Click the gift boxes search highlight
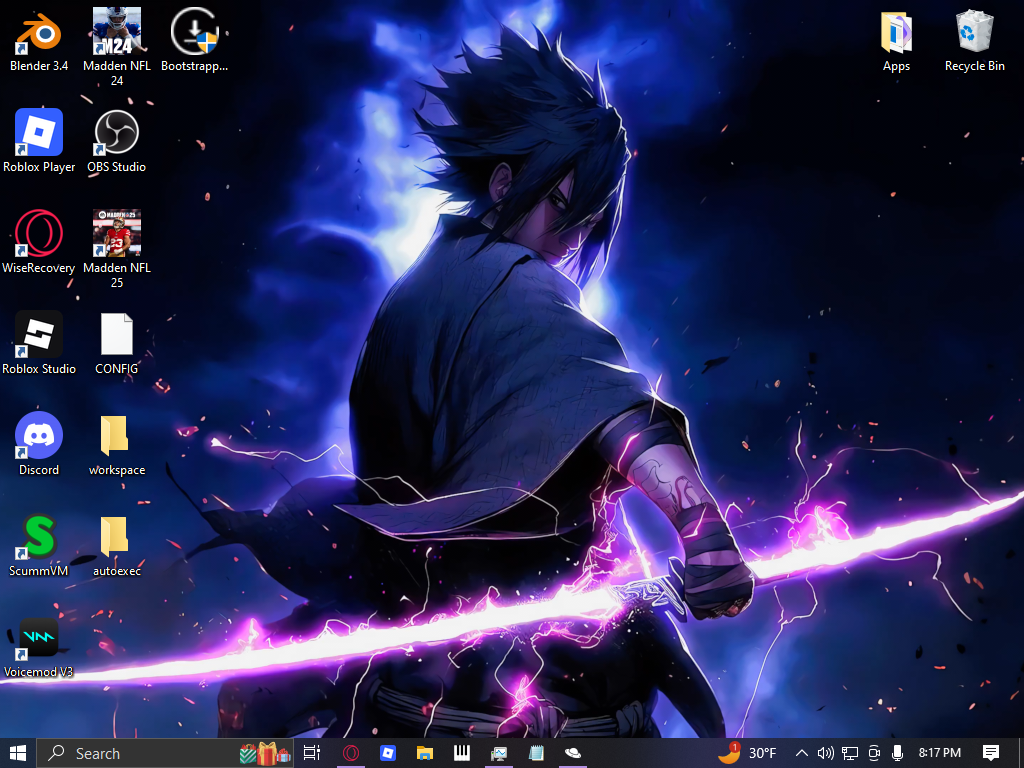The height and width of the screenshot is (768, 1024). pyautogui.click(x=265, y=753)
